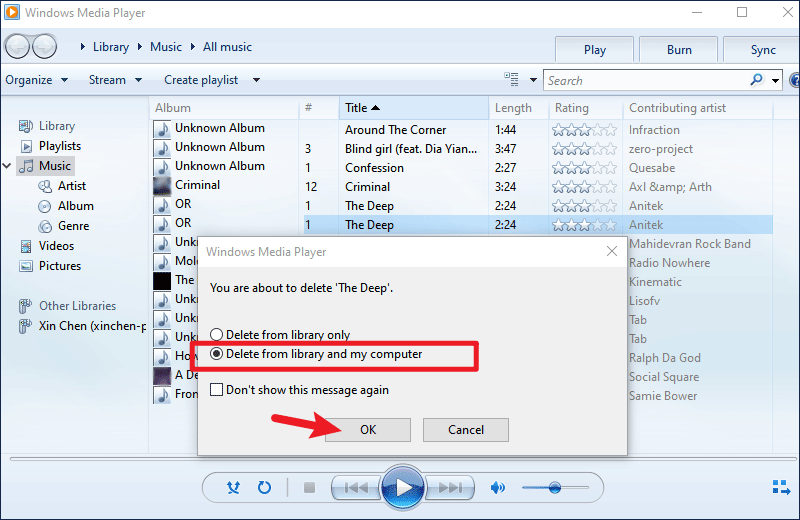800x520 pixels.
Task: Select Music in the navigation pane
Action: tap(55, 166)
